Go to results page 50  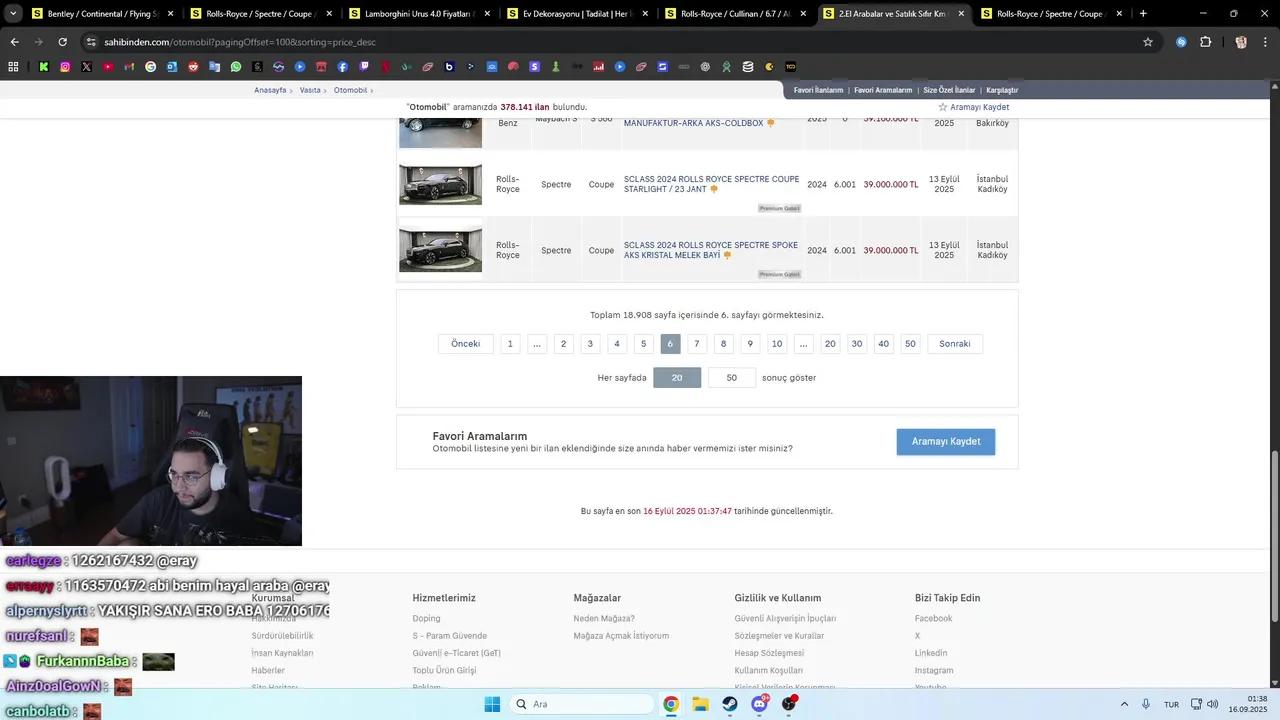[910, 344]
